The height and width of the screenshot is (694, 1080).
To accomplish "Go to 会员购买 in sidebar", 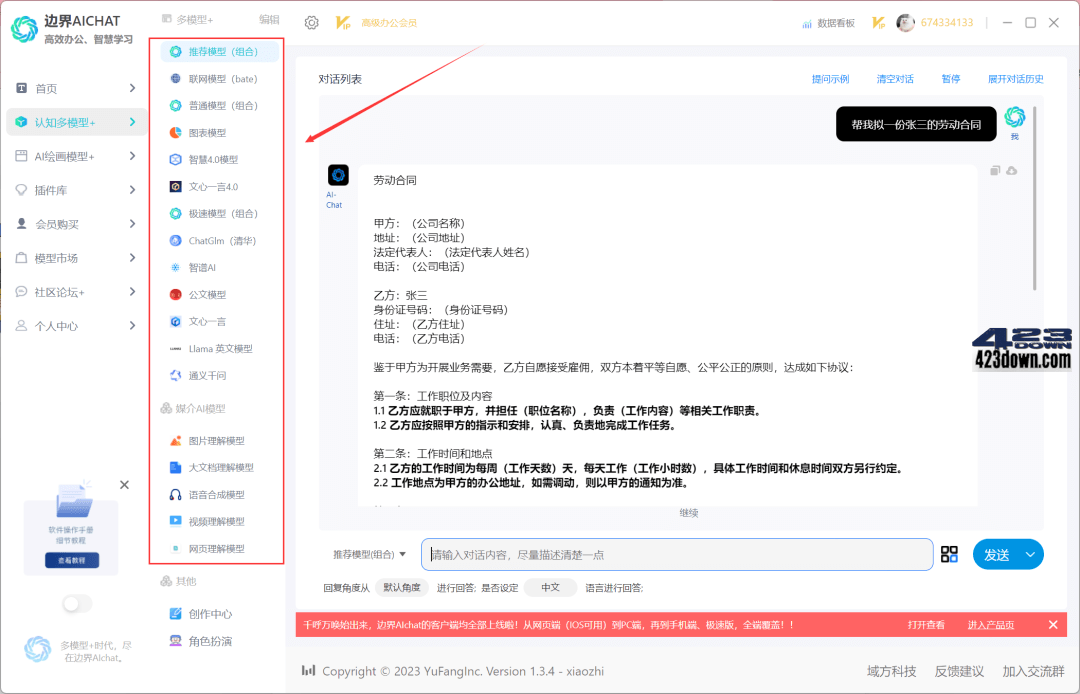I will (76, 224).
